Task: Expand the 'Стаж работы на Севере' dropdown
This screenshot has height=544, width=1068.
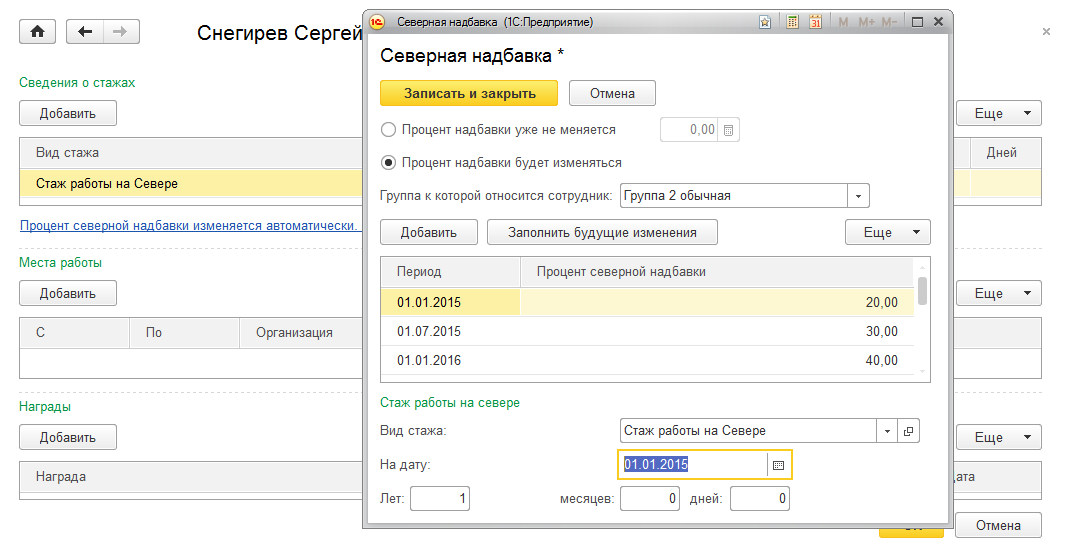Action: click(x=886, y=431)
